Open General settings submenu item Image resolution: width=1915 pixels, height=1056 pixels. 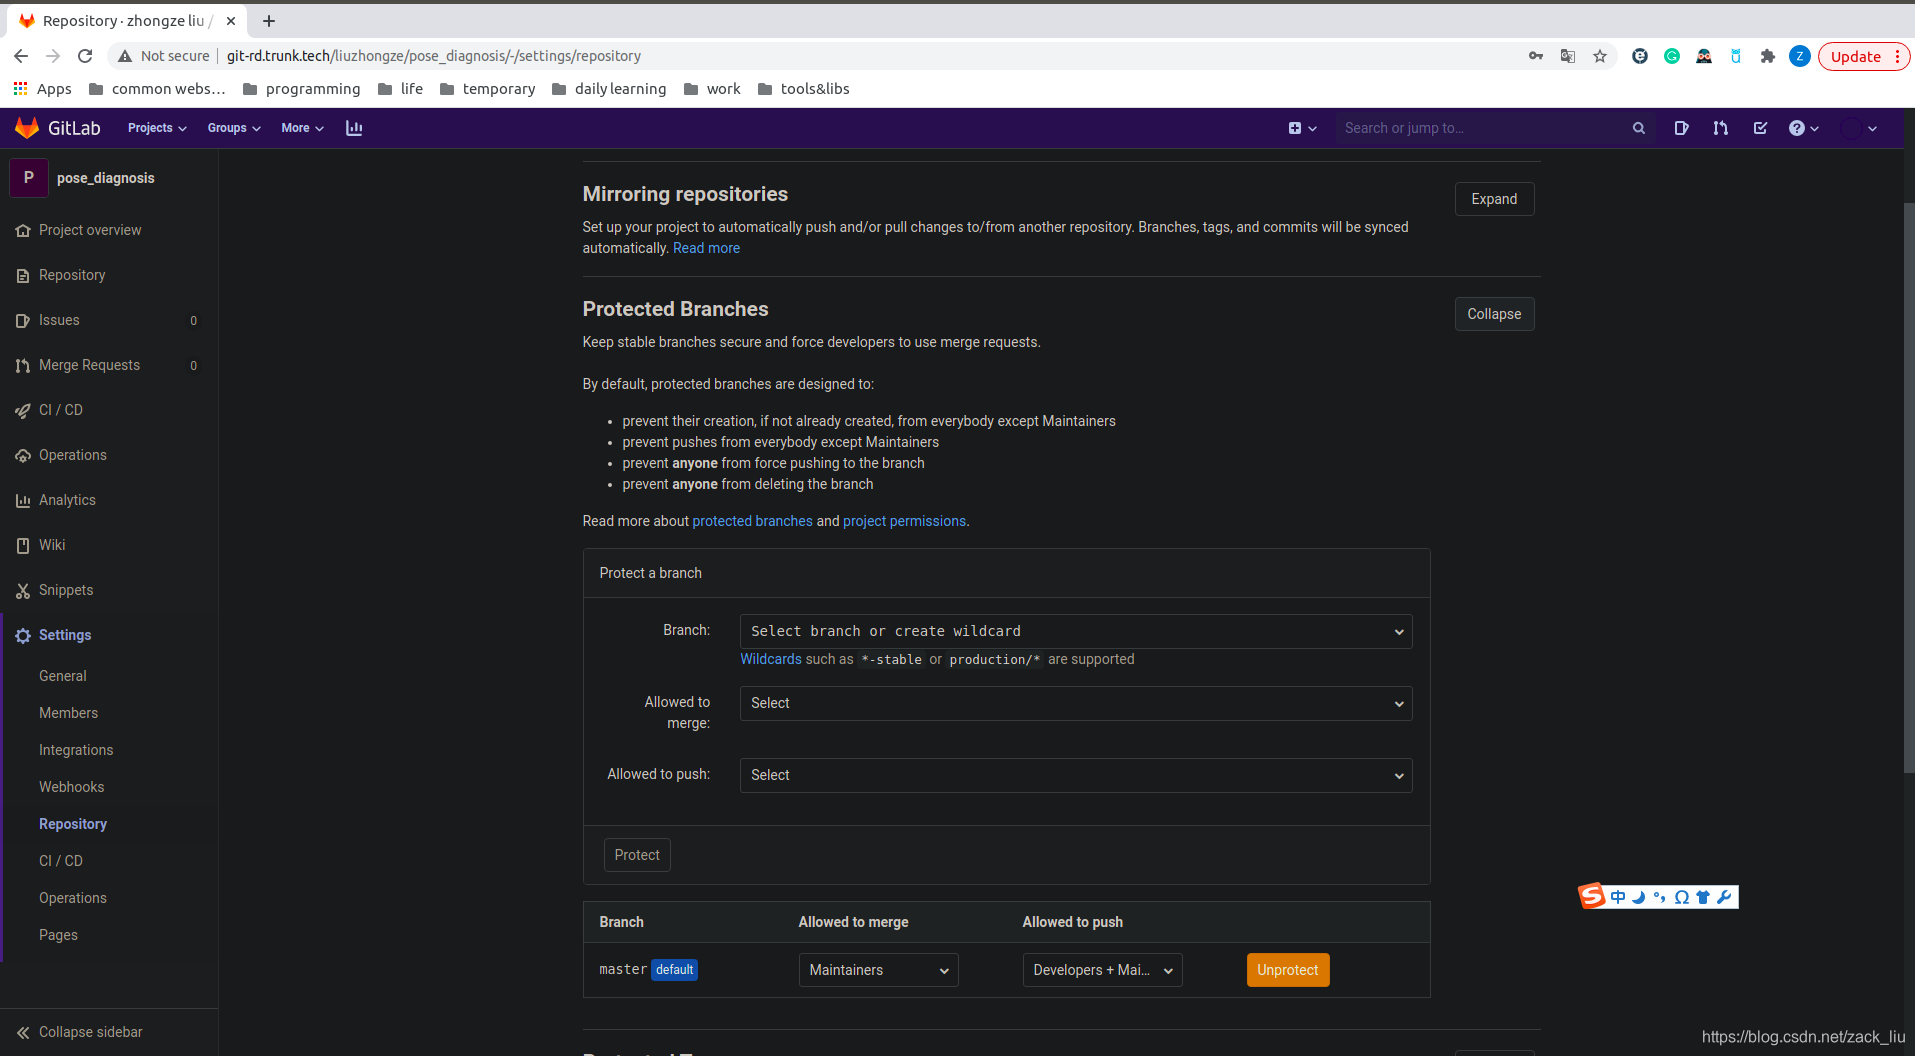coord(63,676)
